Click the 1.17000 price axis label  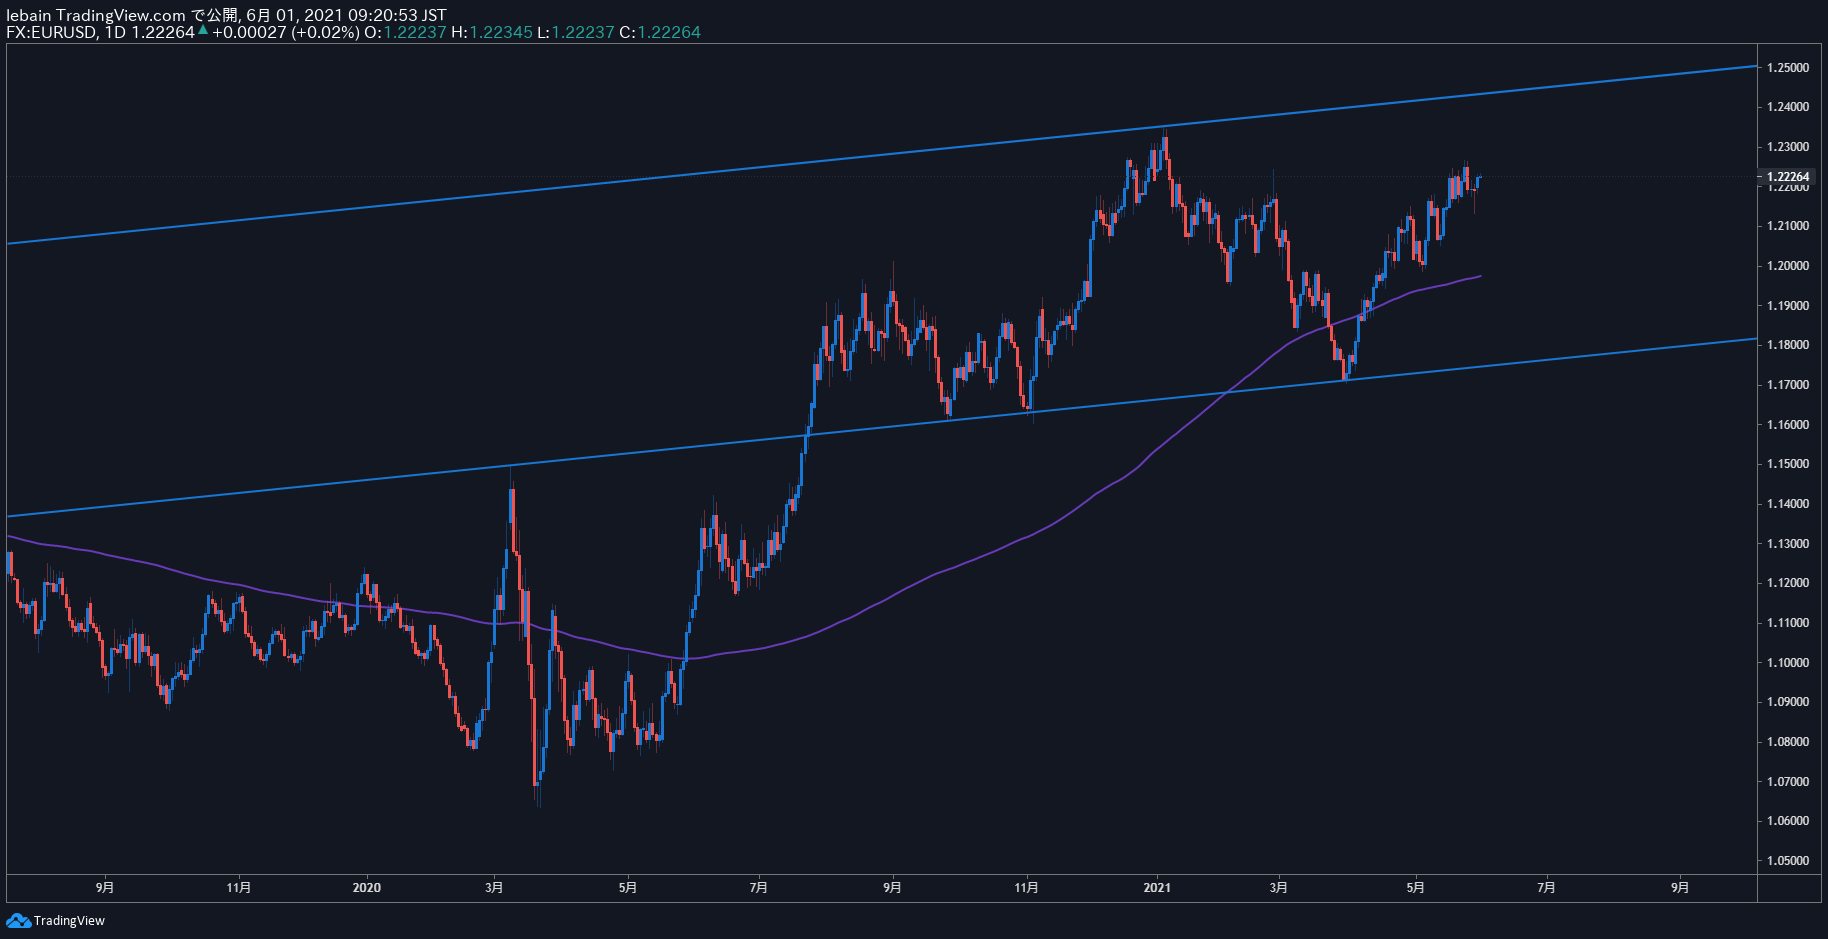(x=1788, y=385)
